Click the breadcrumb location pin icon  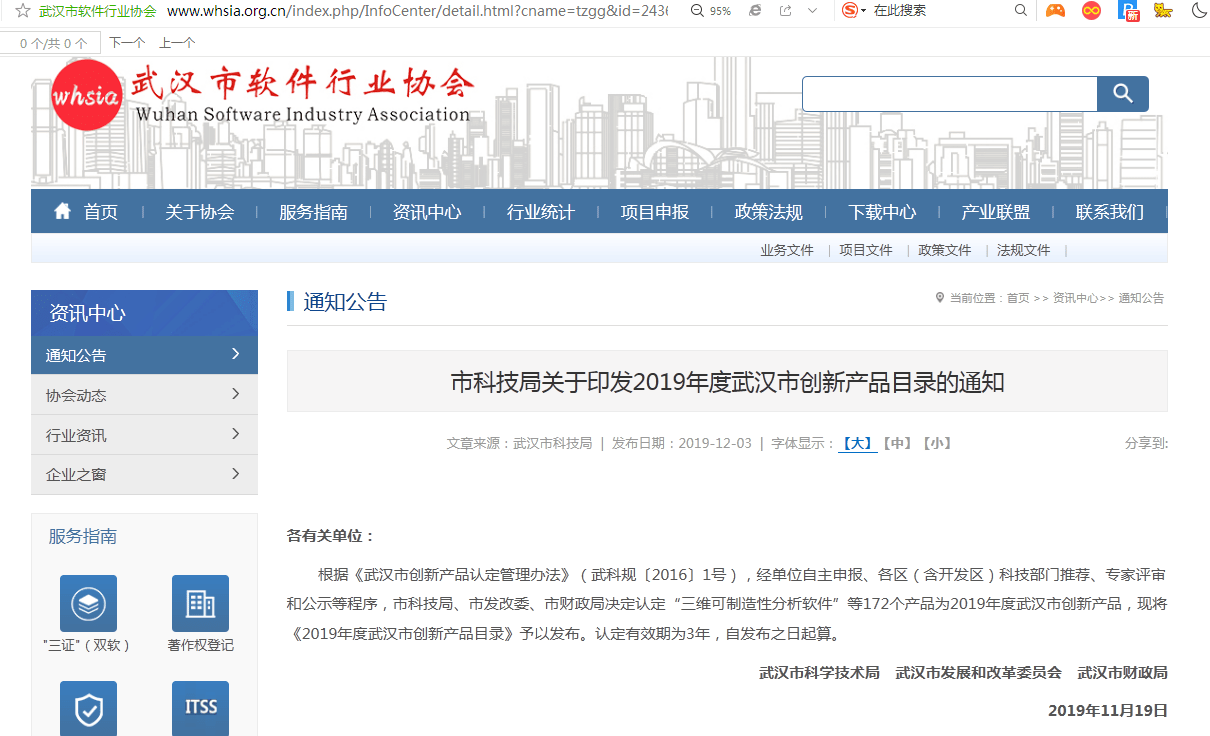point(940,298)
